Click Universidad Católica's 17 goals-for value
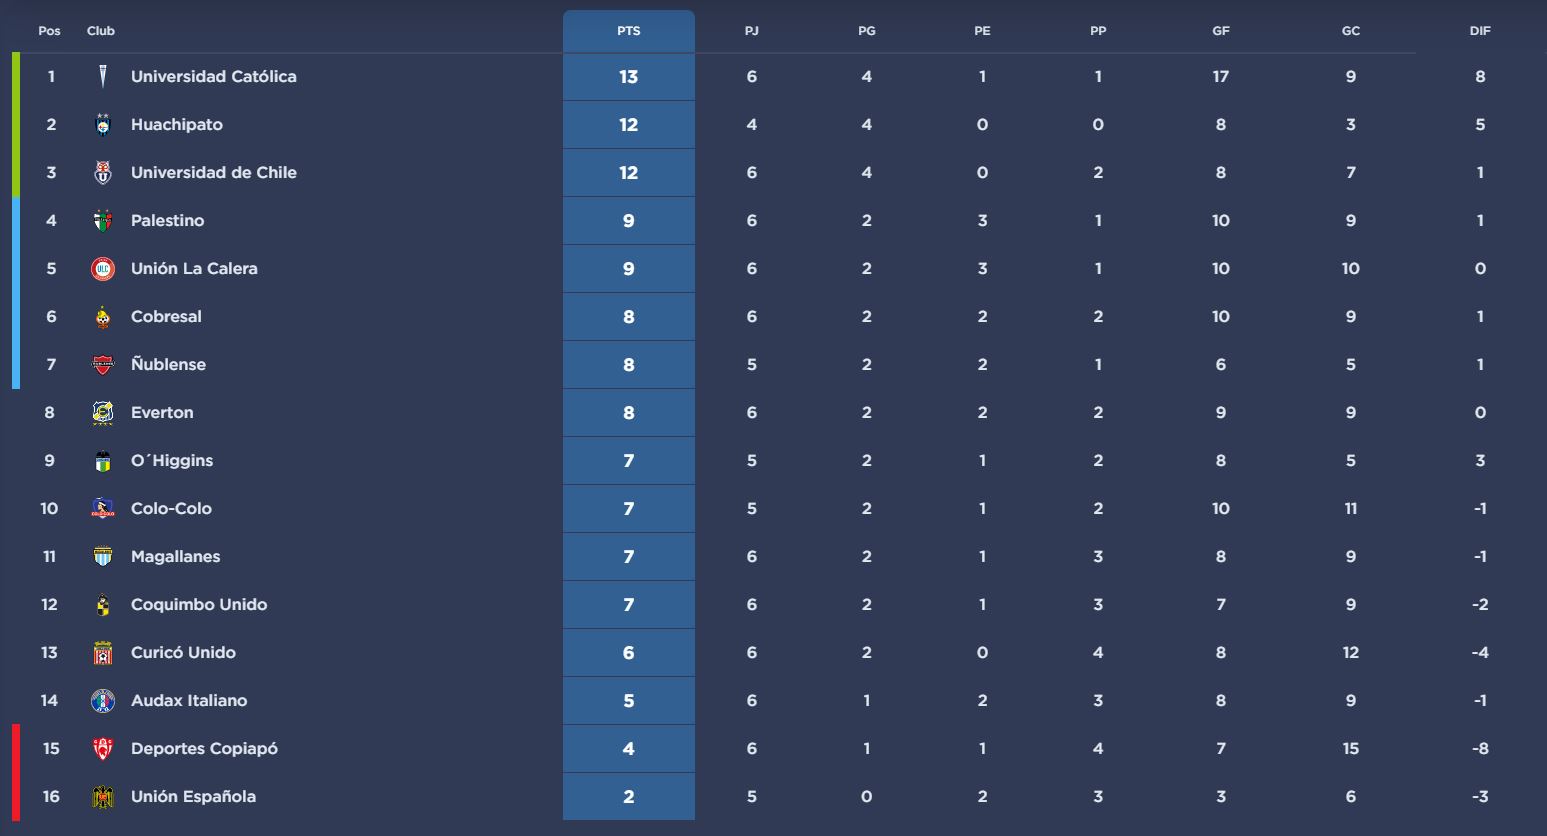The height and width of the screenshot is (836, 1547). click(x=1221, y=77)
